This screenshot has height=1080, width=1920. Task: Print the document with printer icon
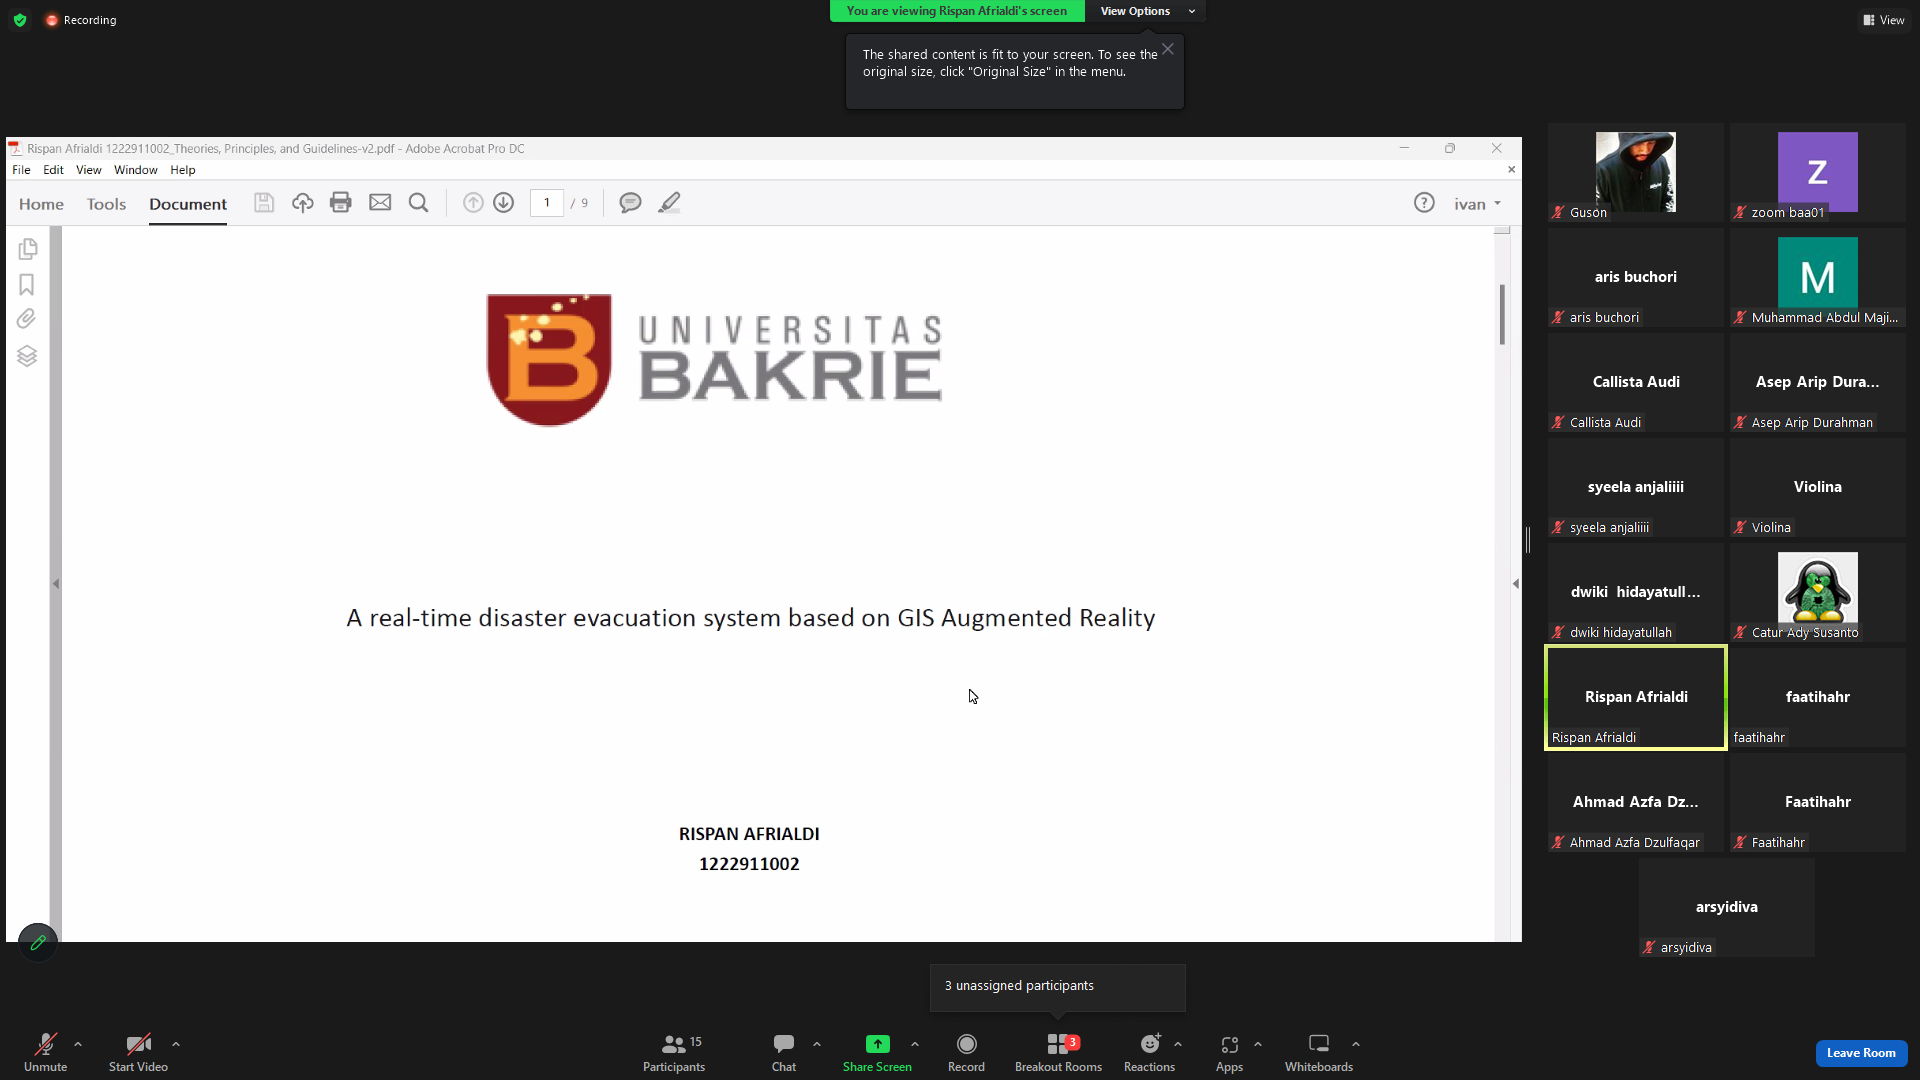tap(341, 203)
